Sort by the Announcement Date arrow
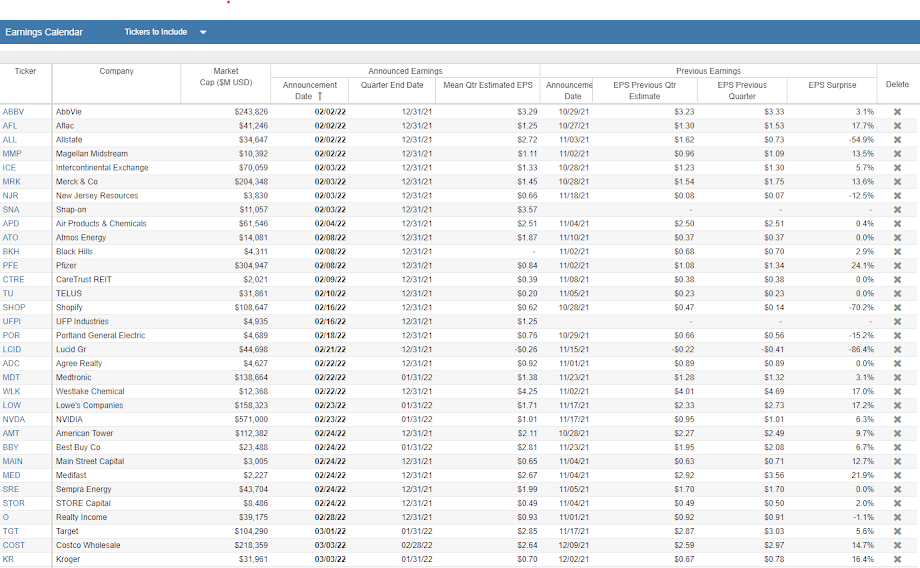920x568 pixels. [x=320, y=96]
